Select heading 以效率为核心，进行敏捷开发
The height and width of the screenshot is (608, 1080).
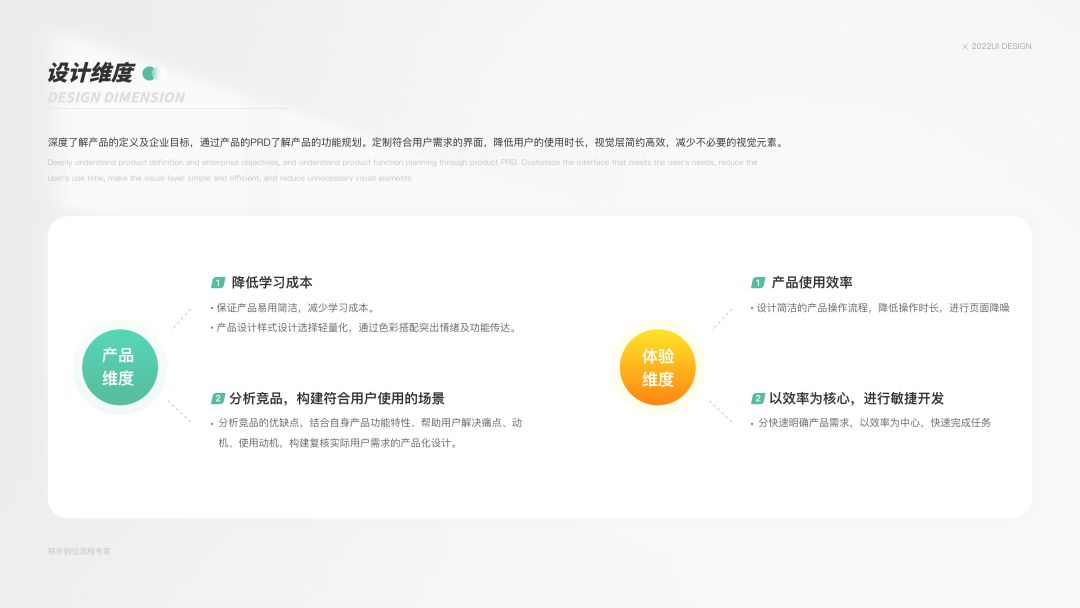tap(856, 398)
